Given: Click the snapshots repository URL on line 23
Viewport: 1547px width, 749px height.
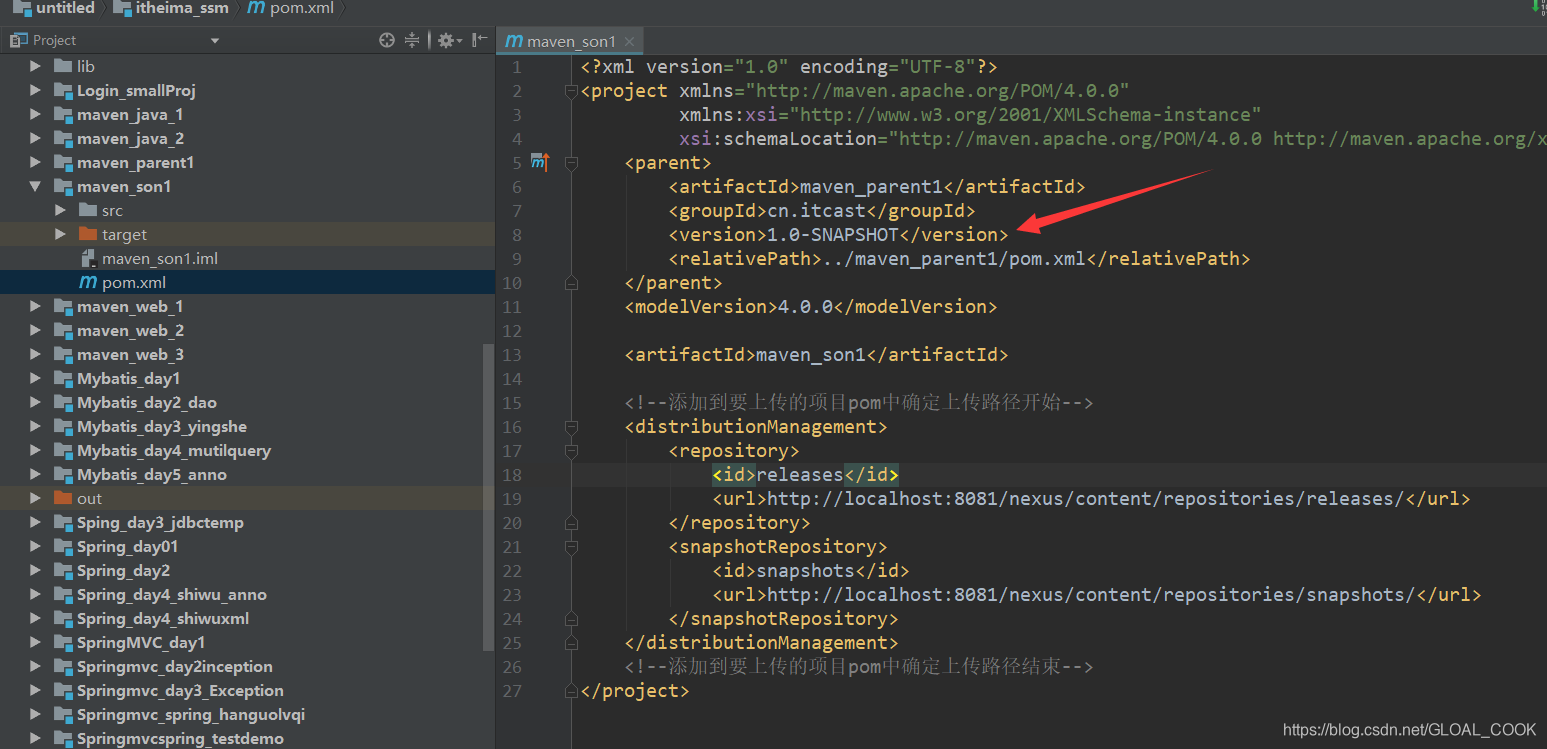Looking at the screenshot, I should [1091, 594].
